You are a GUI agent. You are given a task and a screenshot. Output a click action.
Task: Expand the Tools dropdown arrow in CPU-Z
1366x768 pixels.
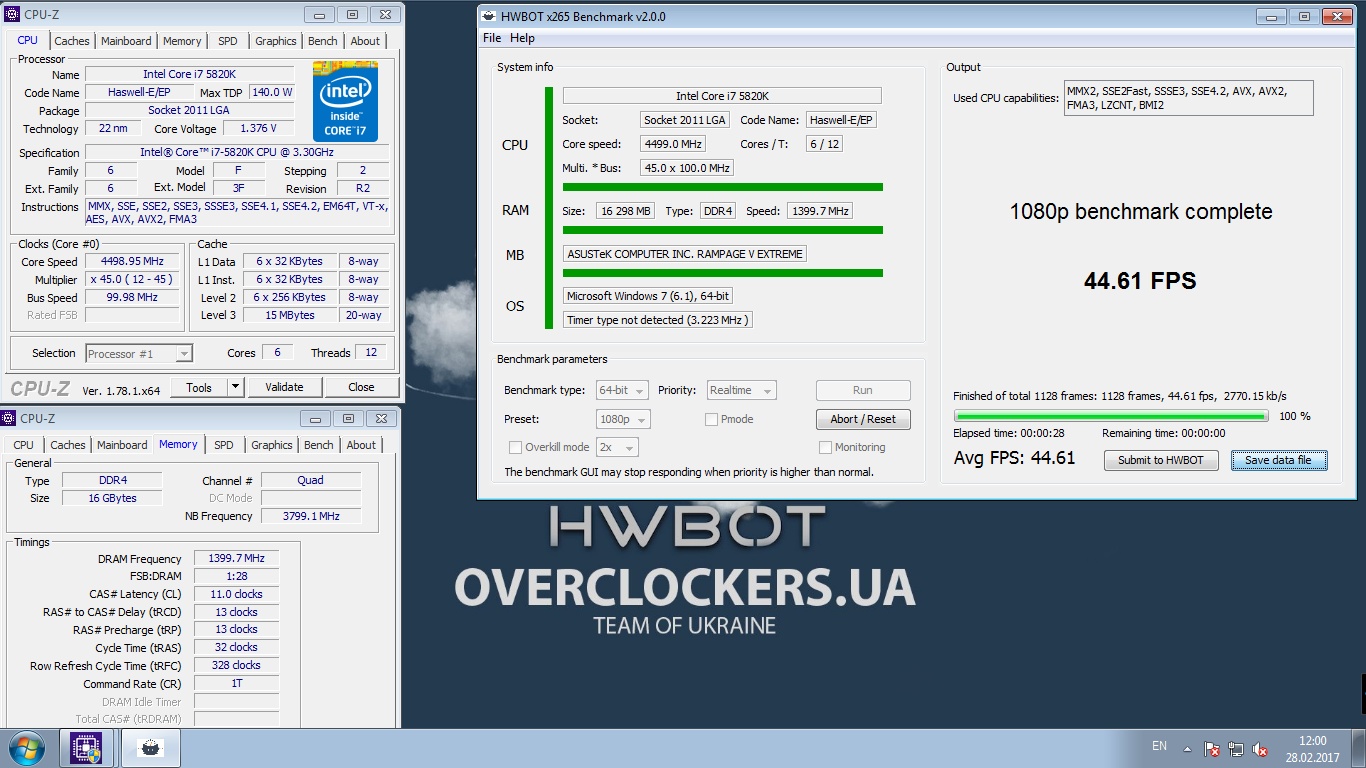point(235,387)
